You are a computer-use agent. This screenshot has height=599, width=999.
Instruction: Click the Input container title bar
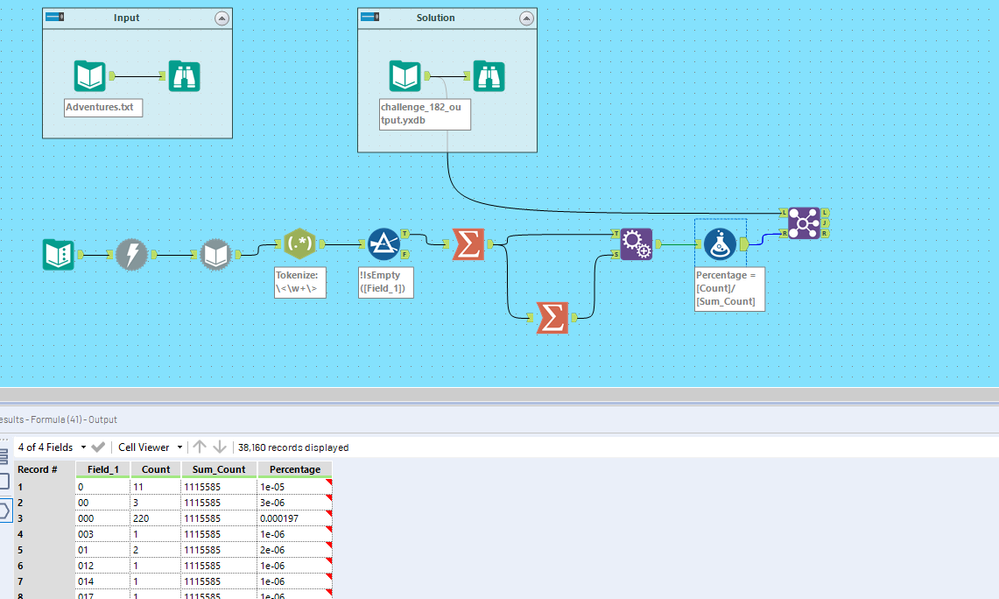pyautogui.click(x=137, y=18)
